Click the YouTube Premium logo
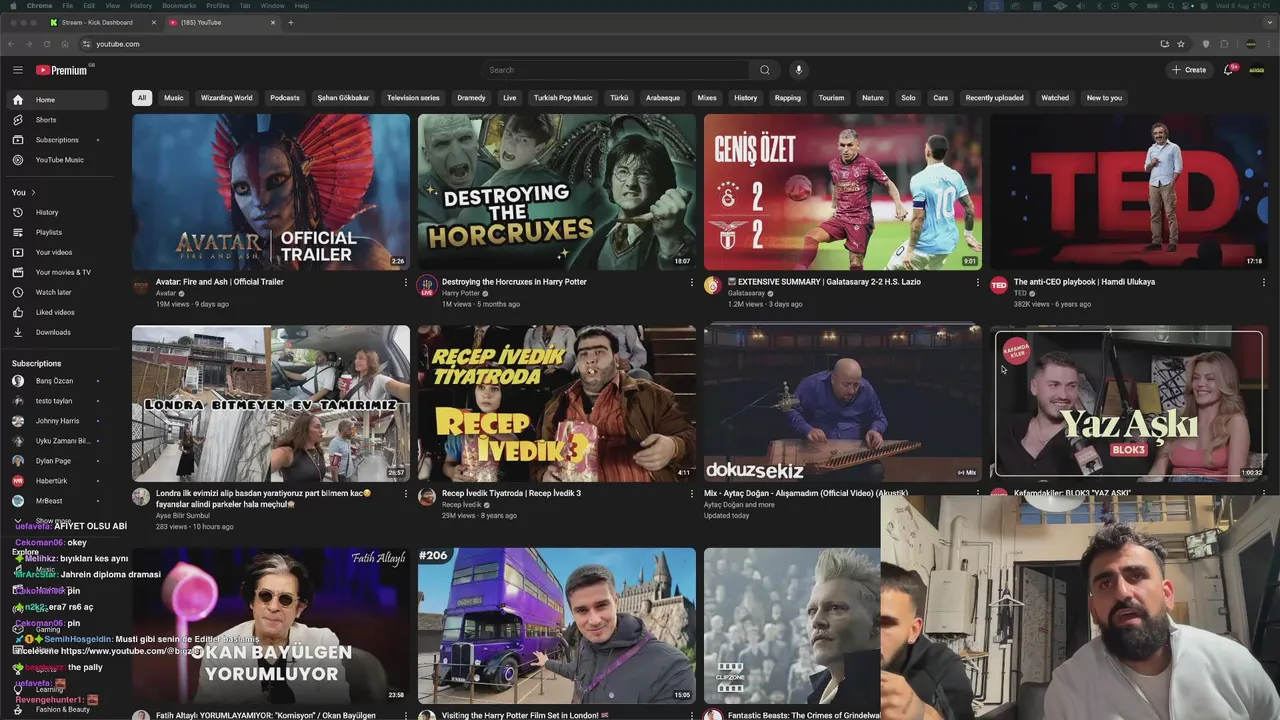Image resolution: width=1280 pixels, height=720 pixels. coord(63,70)
